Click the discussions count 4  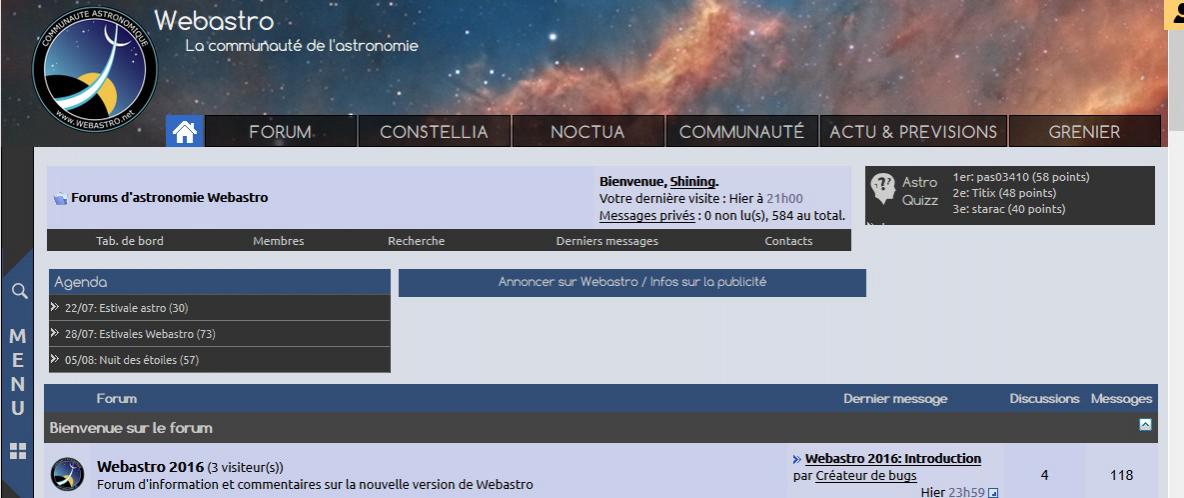1044,475
